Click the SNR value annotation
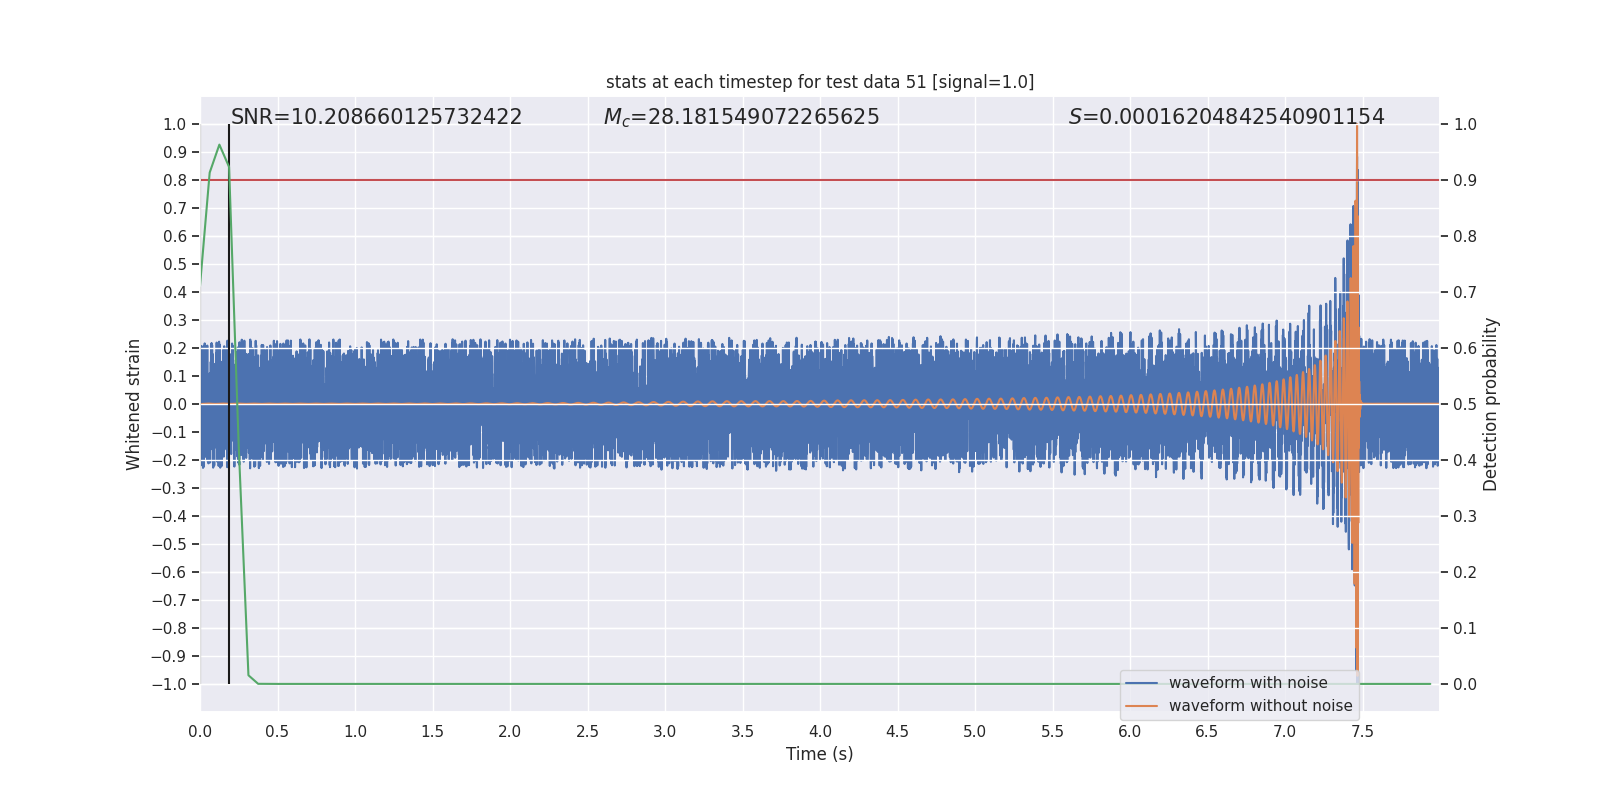The width and height of the screenshot is (1600, 800). point(376,117)
